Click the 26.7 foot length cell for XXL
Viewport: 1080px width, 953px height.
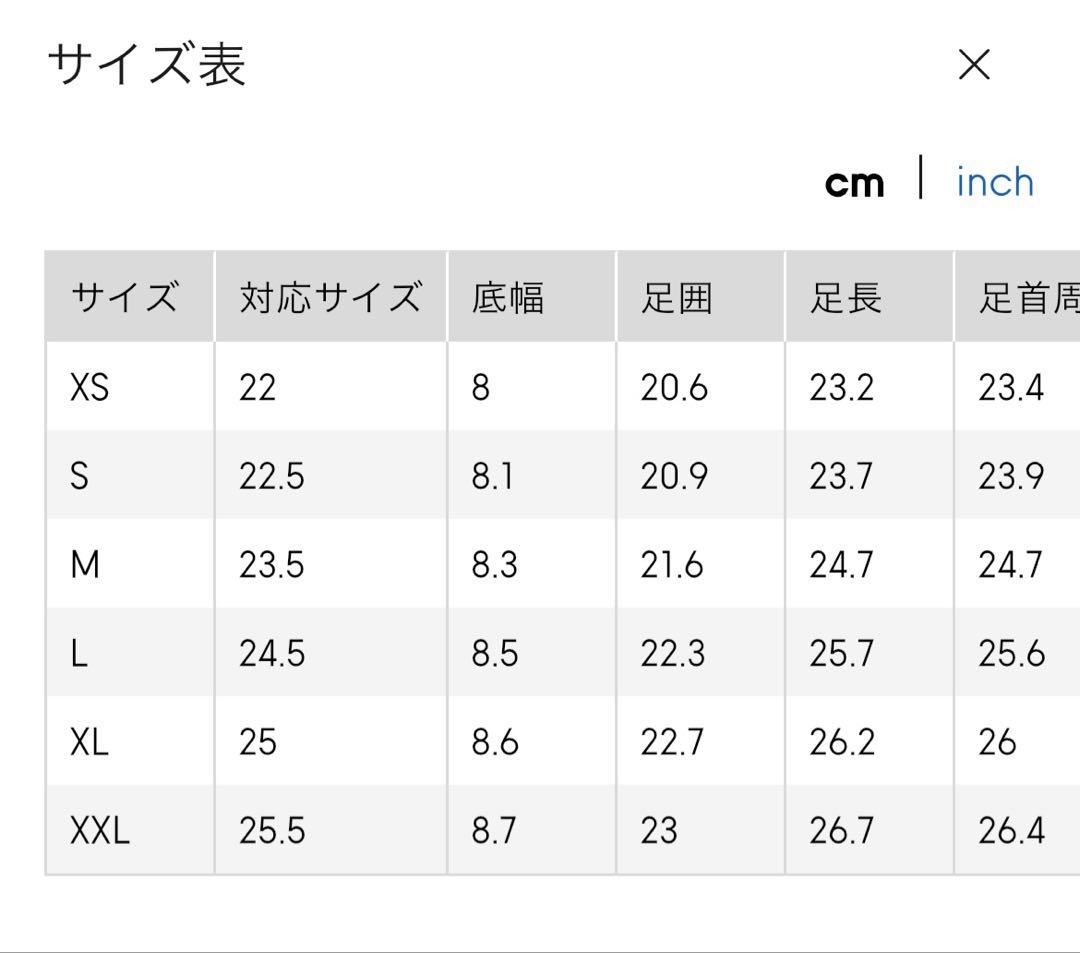click(x=842, y=831)
